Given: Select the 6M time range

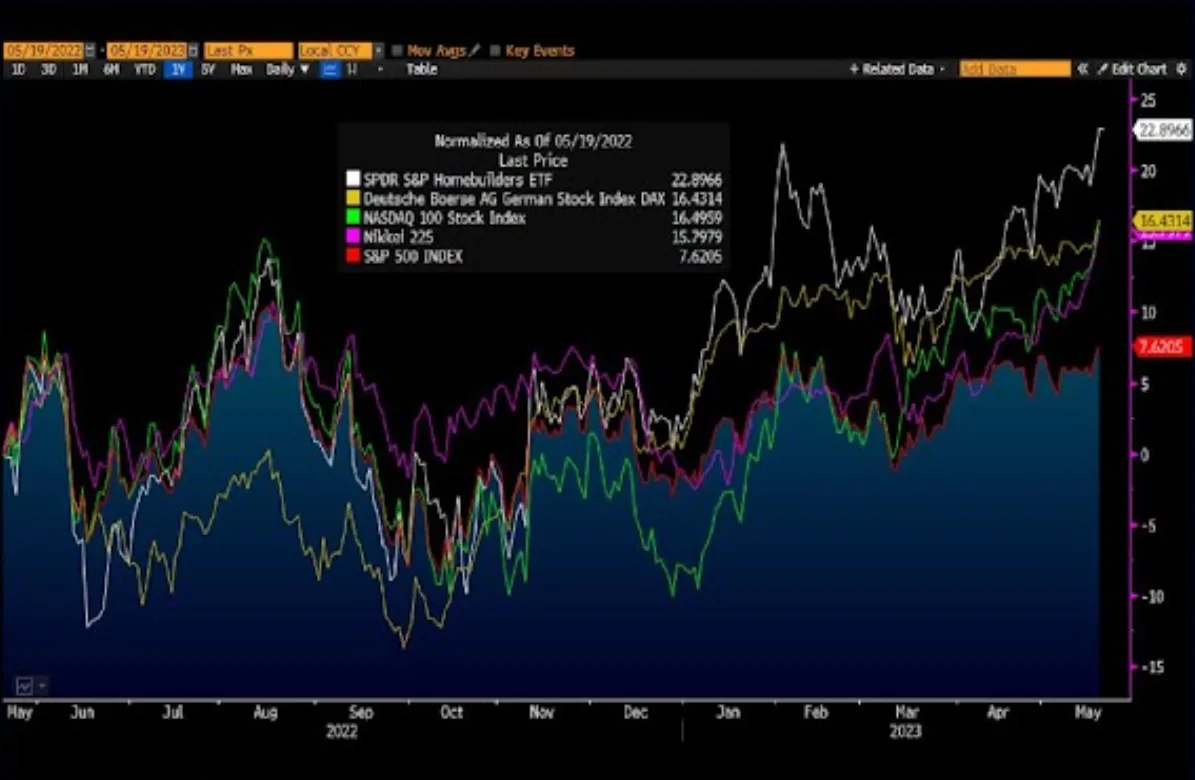Looking at the screenshot, I should click(x=111, y=69).
